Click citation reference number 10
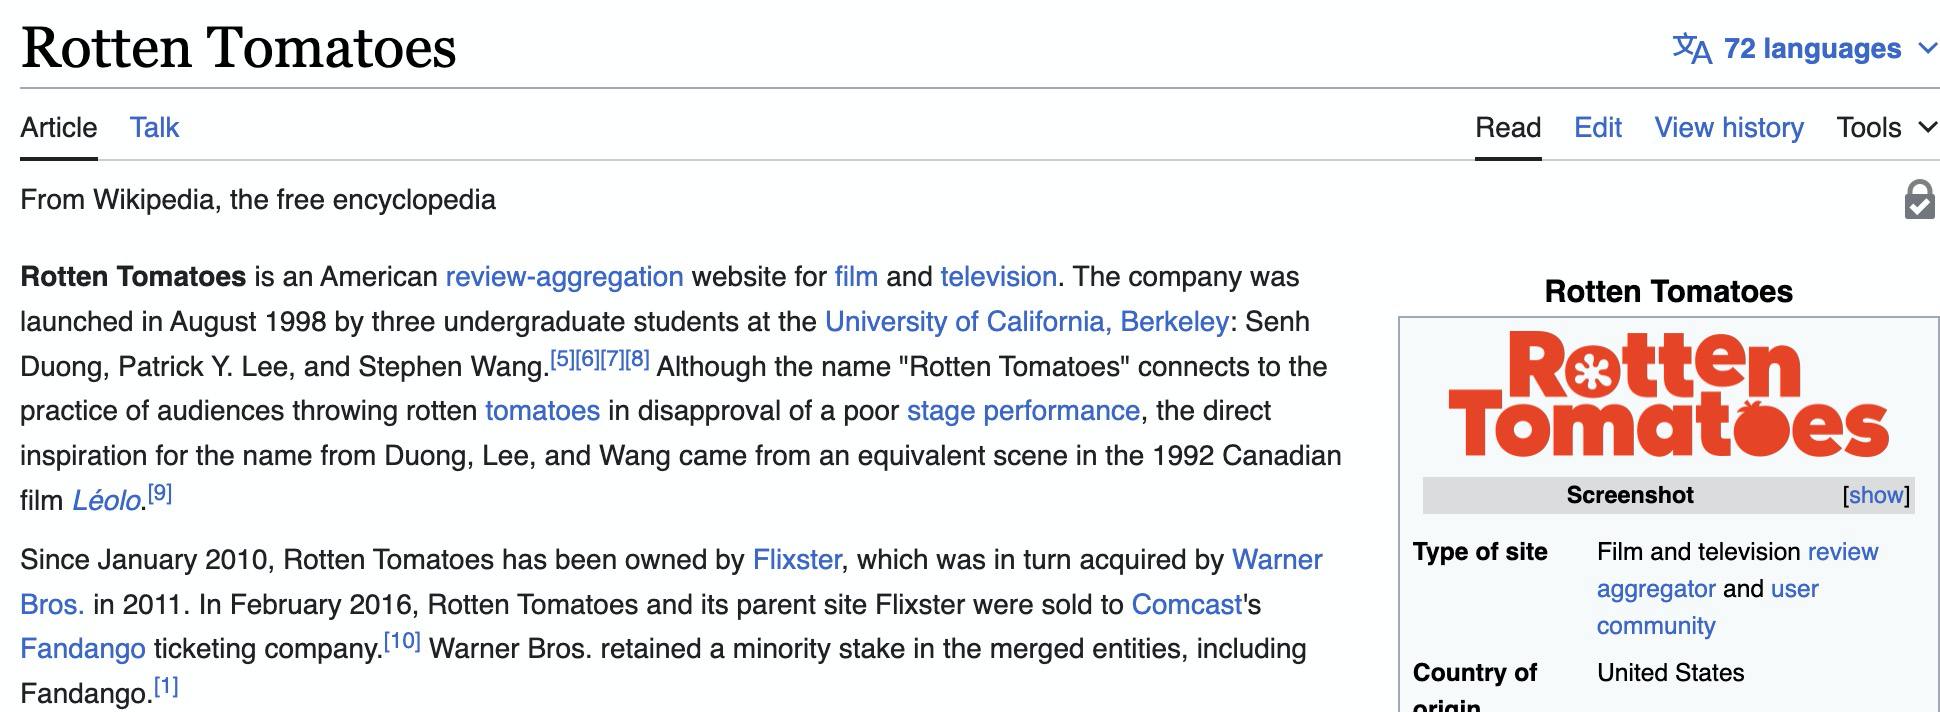This screenshot has height=712, width=1940. [402, 642]
